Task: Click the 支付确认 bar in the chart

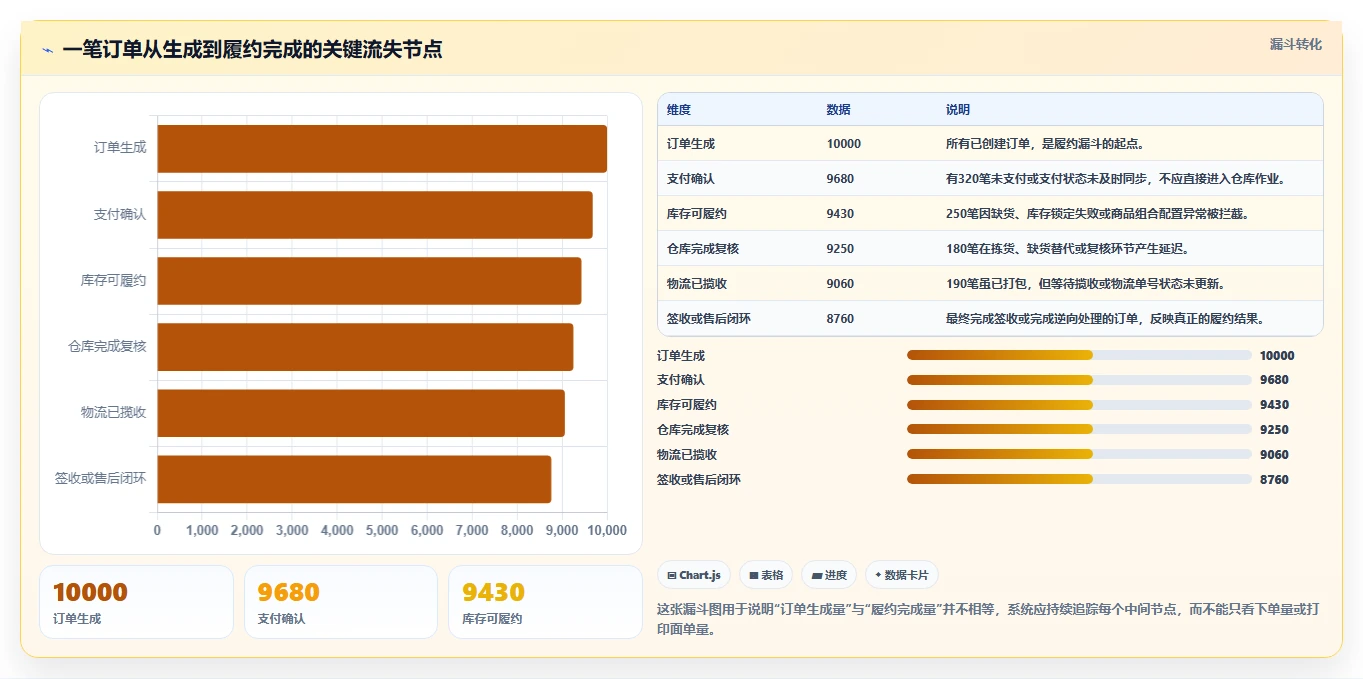Action: click(375, 214)
